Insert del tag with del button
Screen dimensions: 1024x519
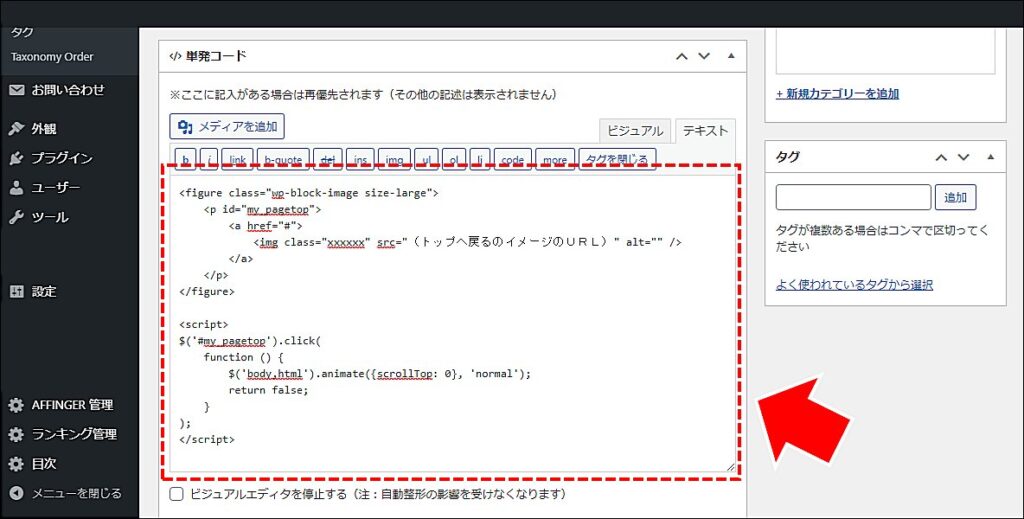coord(328,159)
